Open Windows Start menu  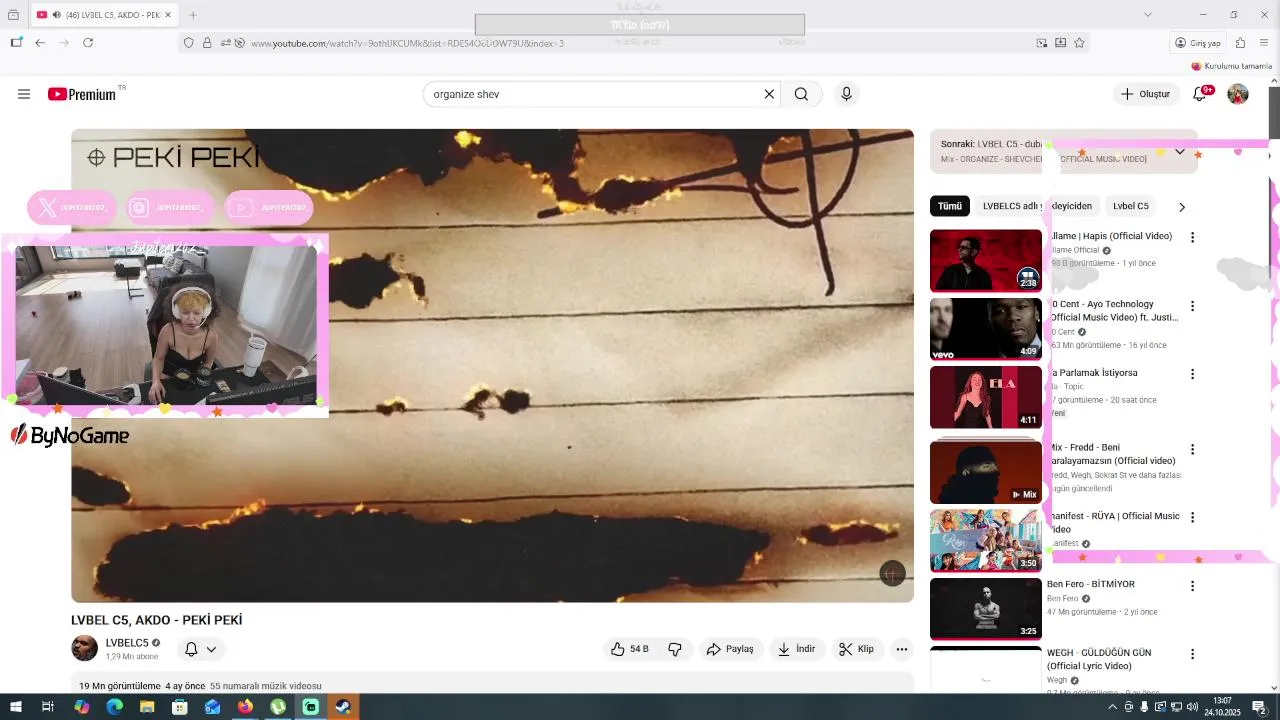[16, 707]
